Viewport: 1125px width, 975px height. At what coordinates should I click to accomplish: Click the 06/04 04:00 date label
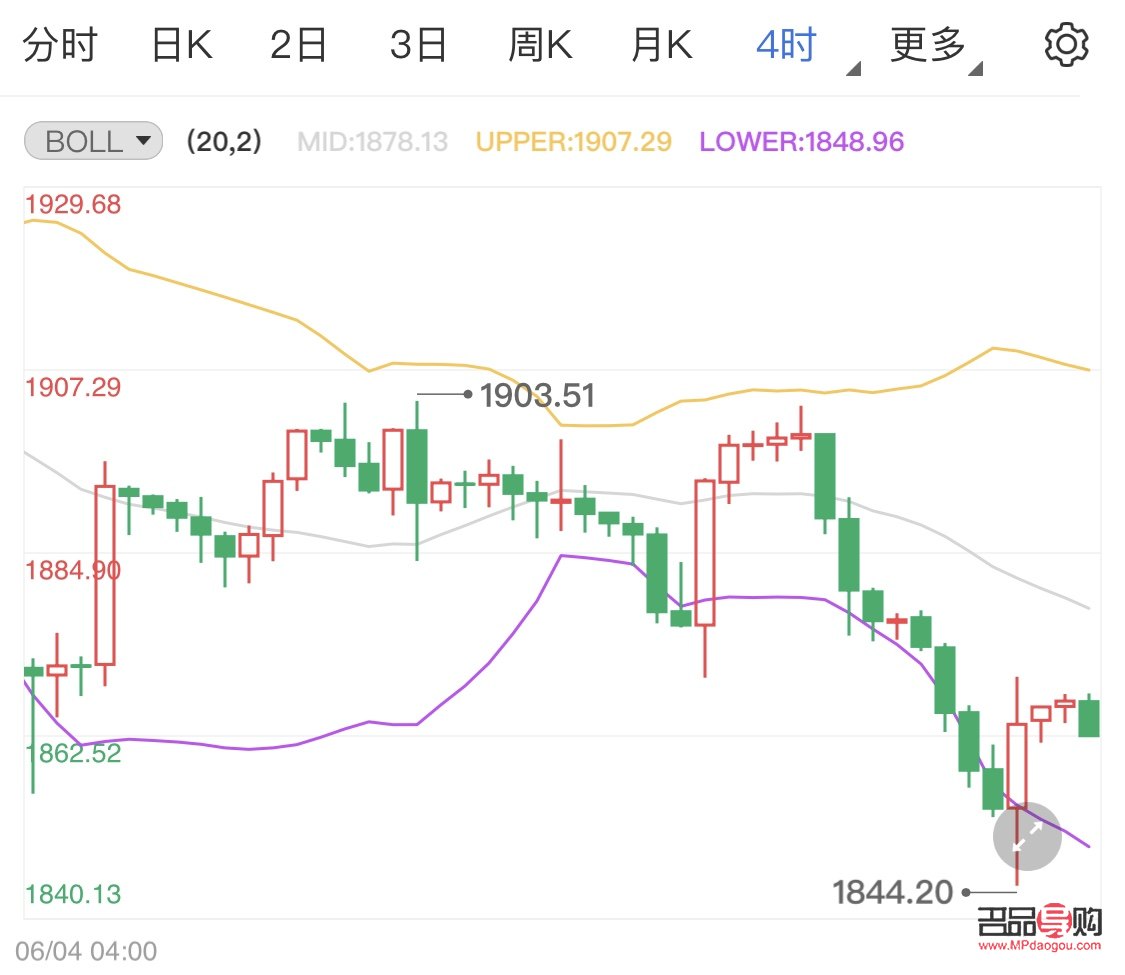pos(86,949)
